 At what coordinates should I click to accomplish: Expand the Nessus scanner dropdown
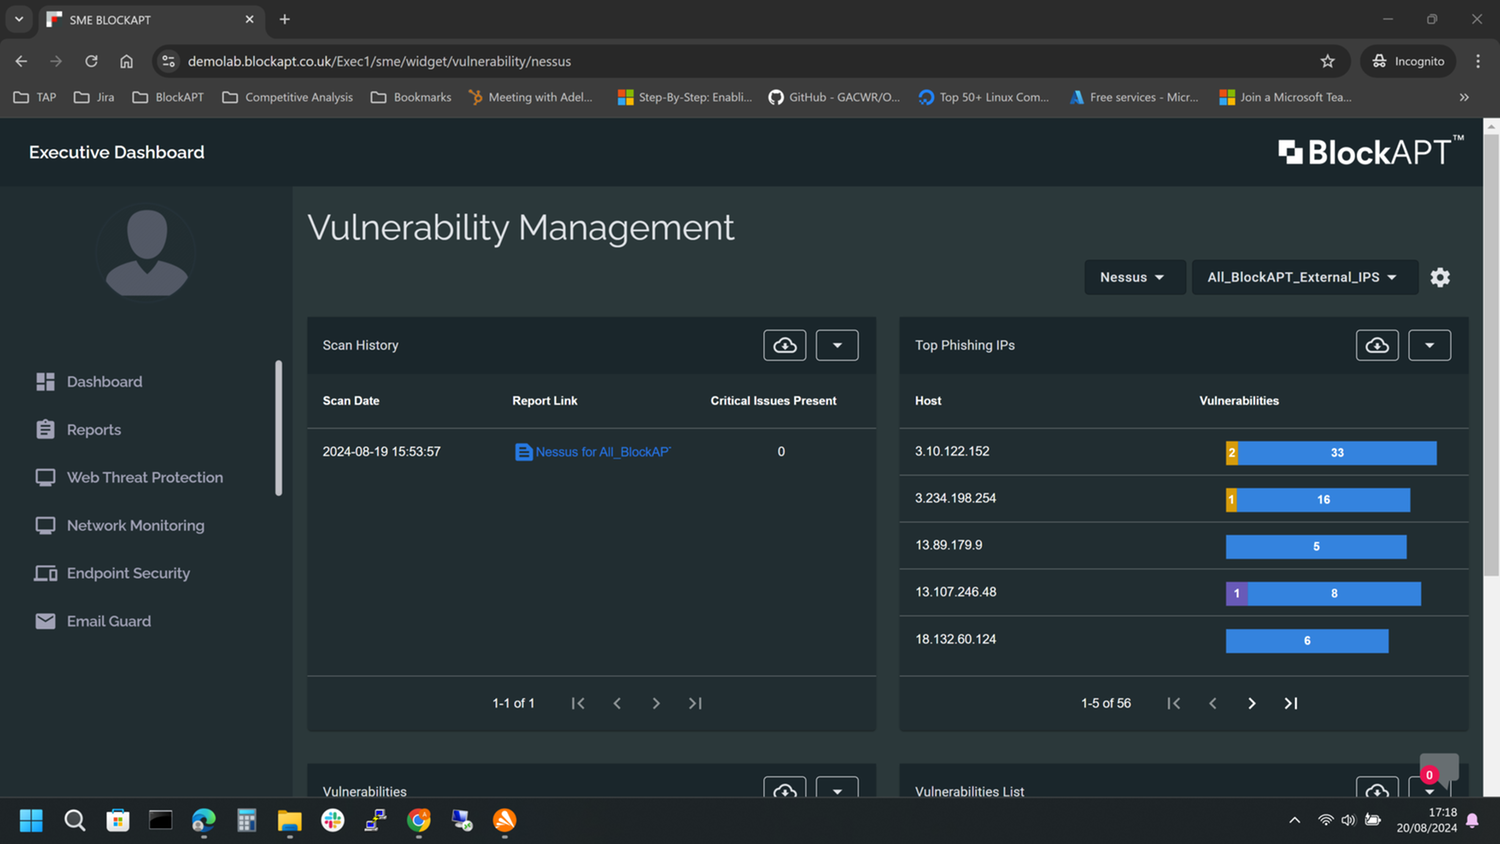tap(1134, 277)
